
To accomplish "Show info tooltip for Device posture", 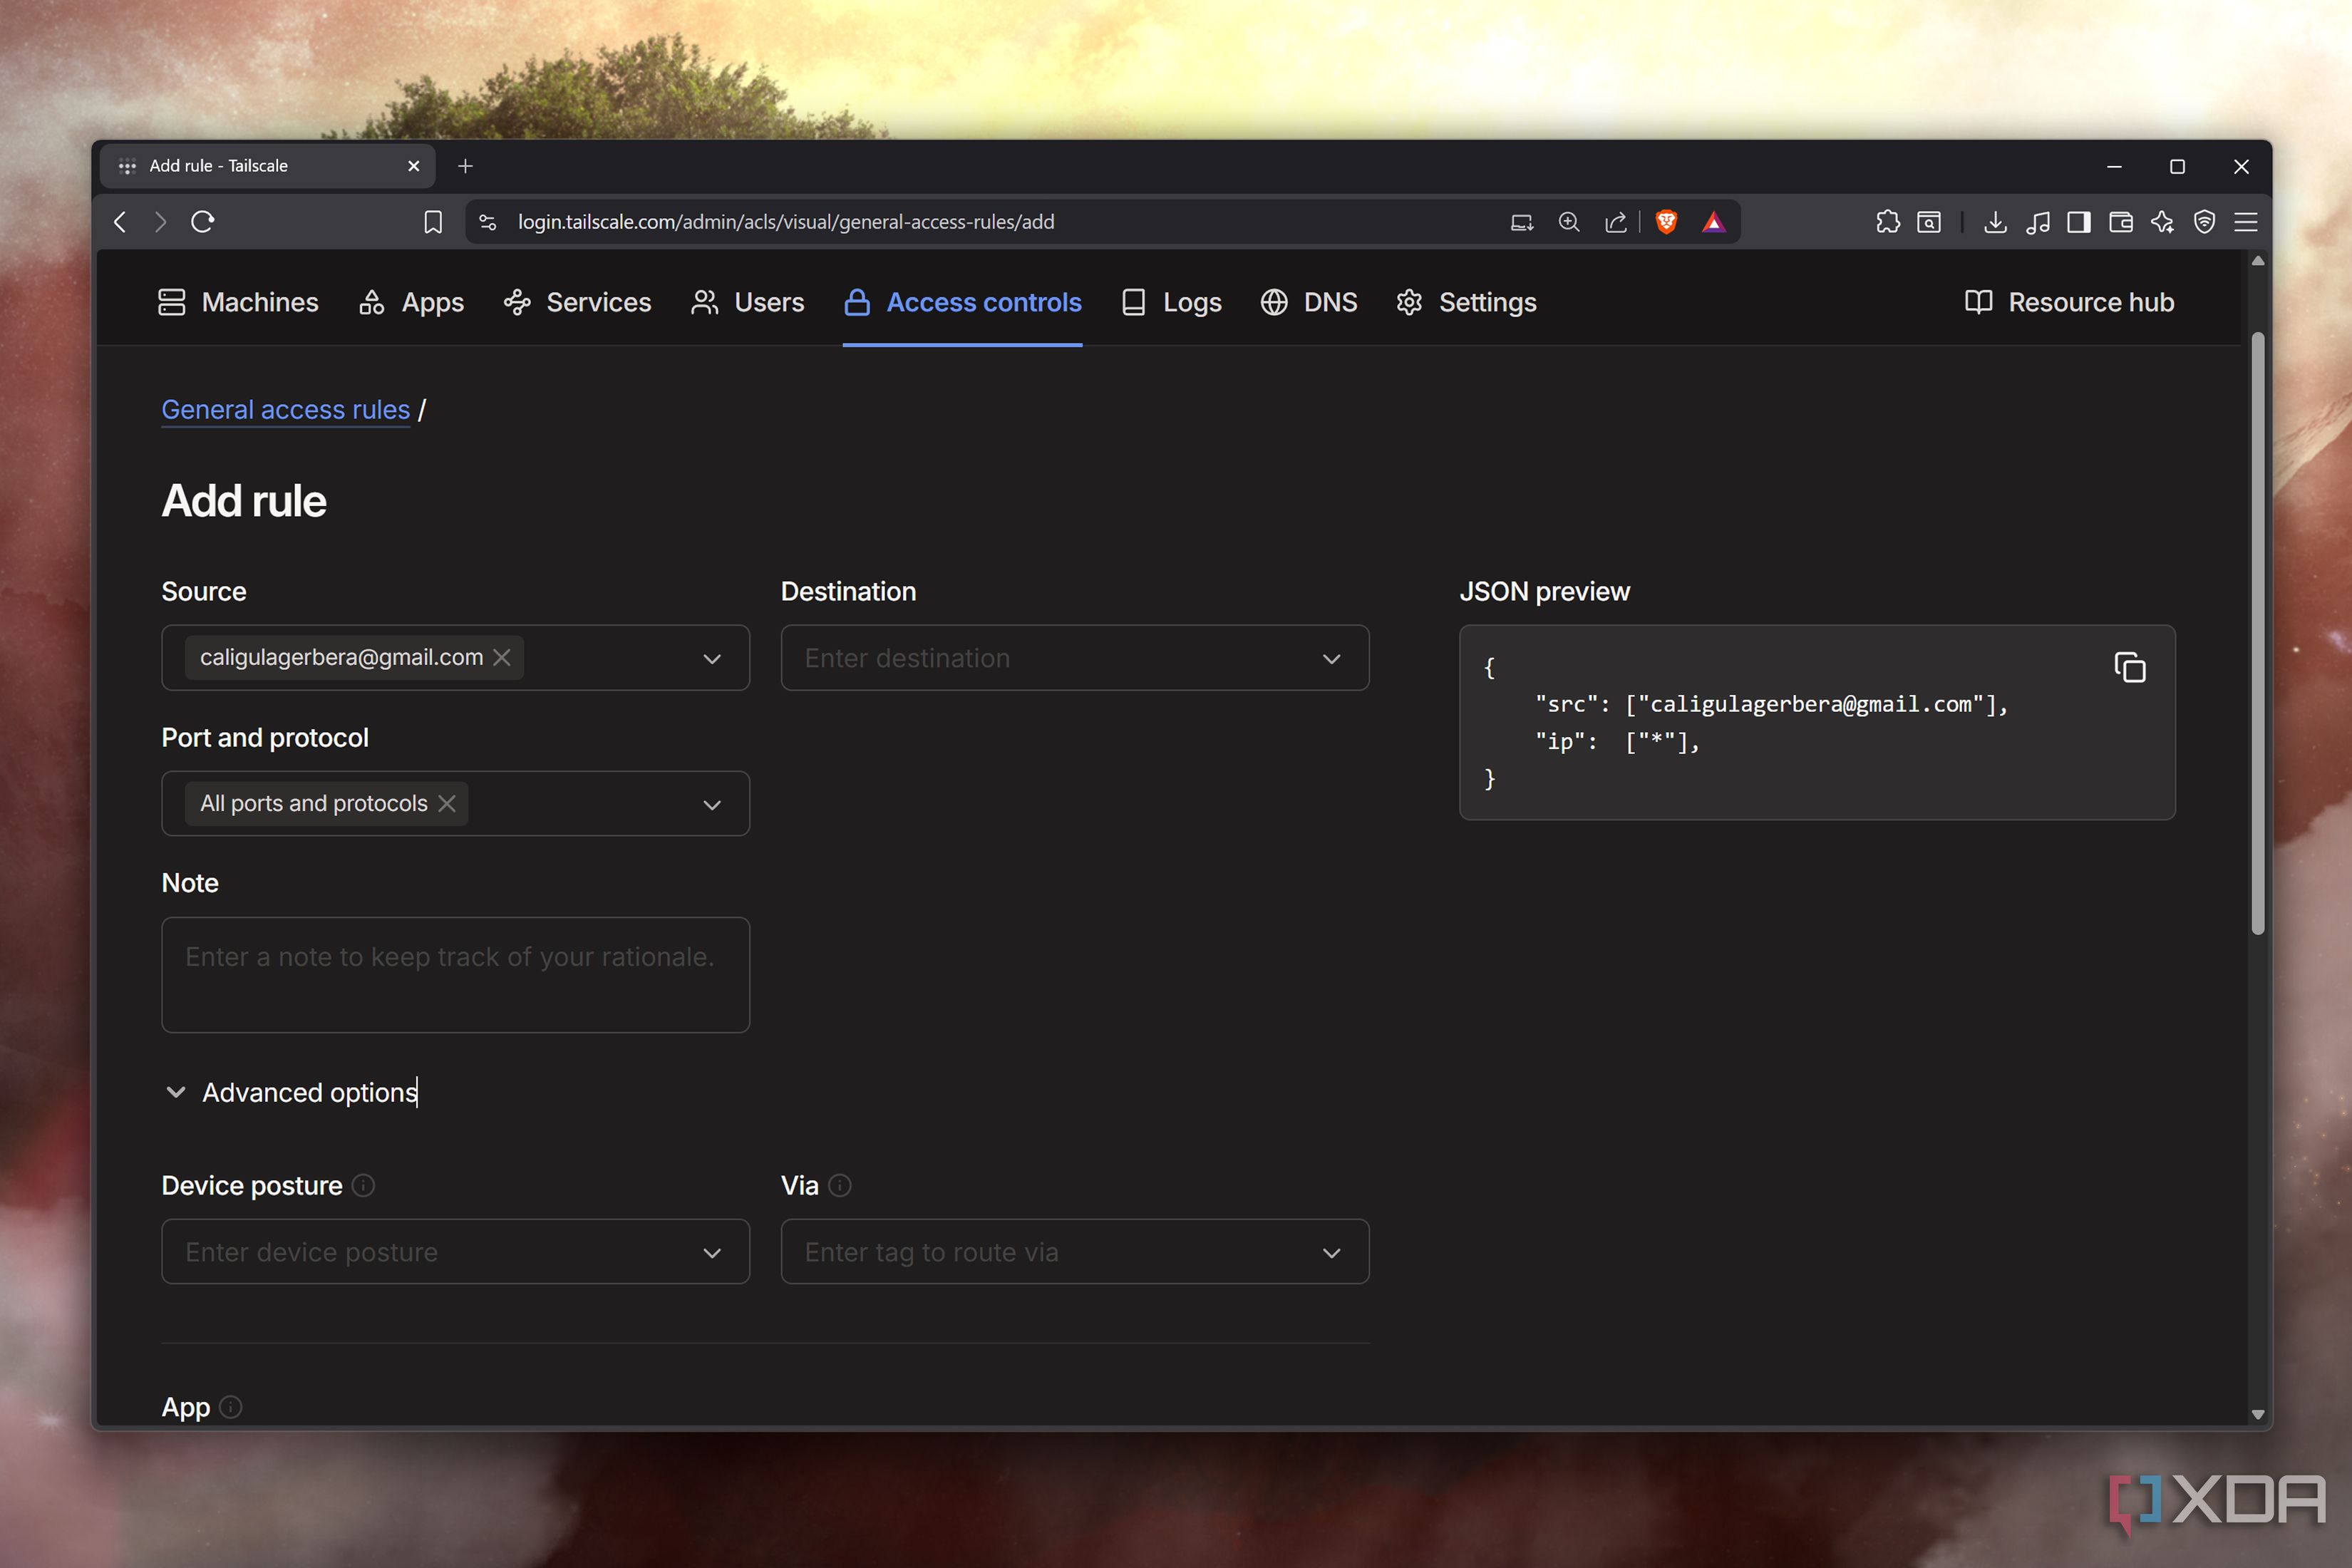I will [x=364, y=1185].
